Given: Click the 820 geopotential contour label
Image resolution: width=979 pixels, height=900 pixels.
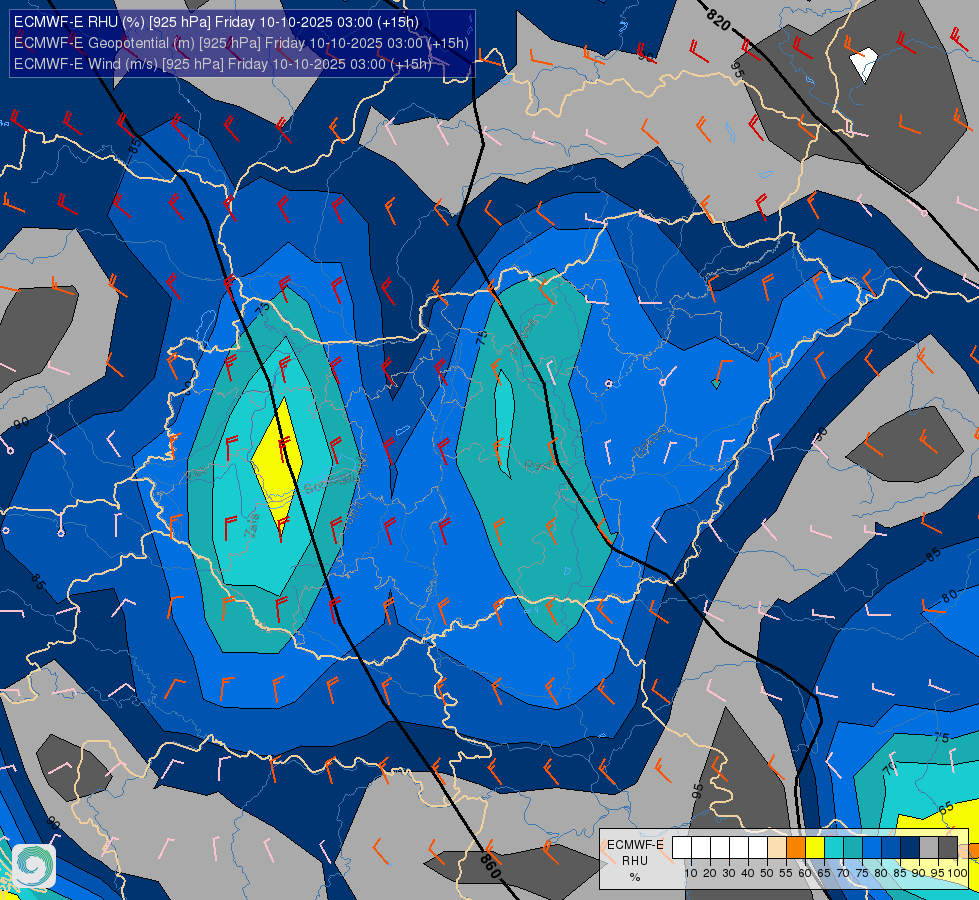Looking at the screenshot, I should pos(719,18).
